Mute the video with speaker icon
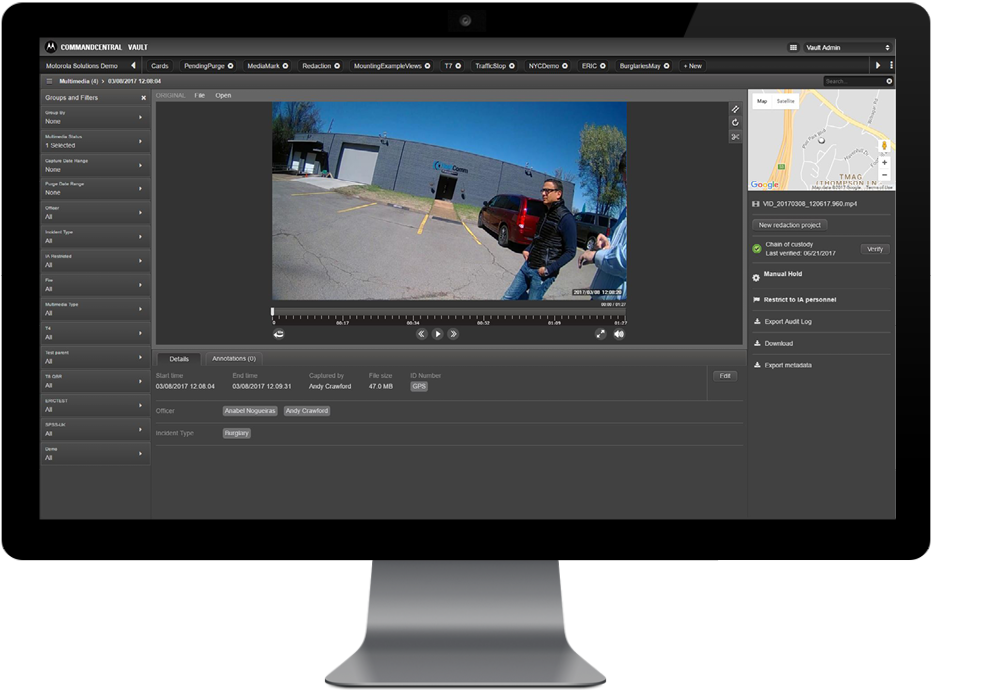Image resolution: width=1000 pixels, height=690 pixels. [x=619, y=334]
